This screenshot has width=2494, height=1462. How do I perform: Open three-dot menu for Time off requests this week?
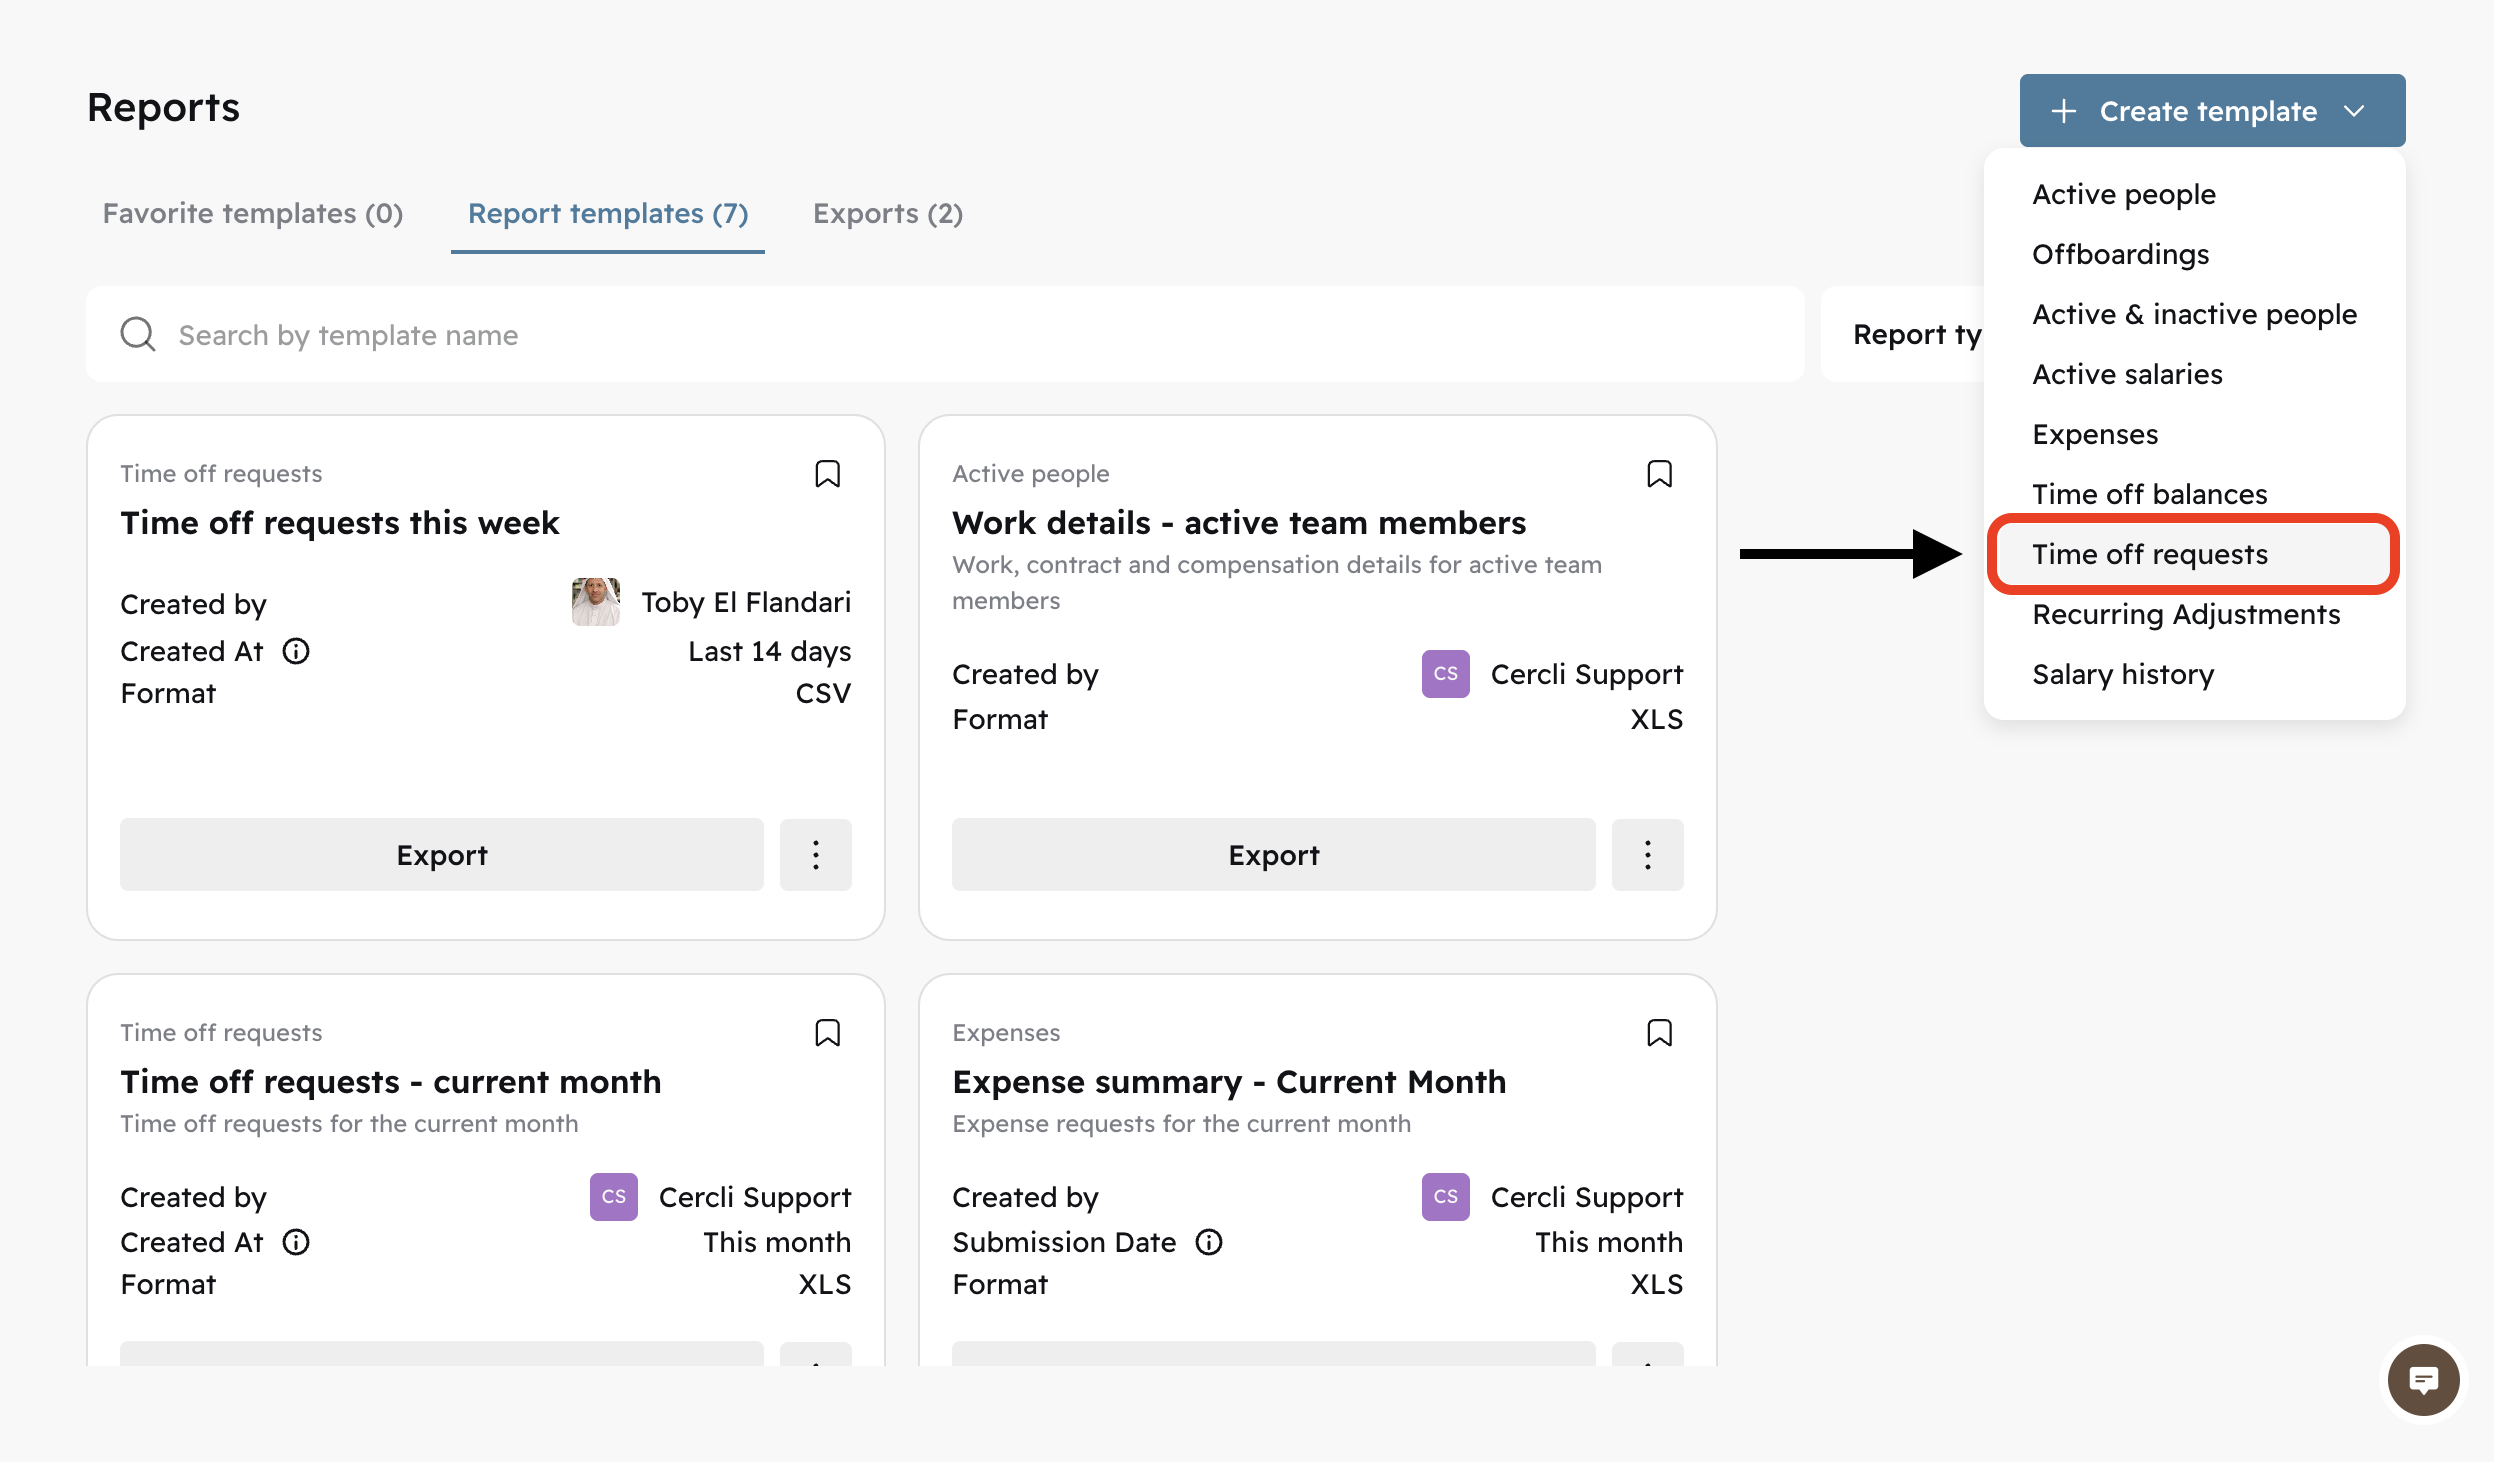[816, 855]
